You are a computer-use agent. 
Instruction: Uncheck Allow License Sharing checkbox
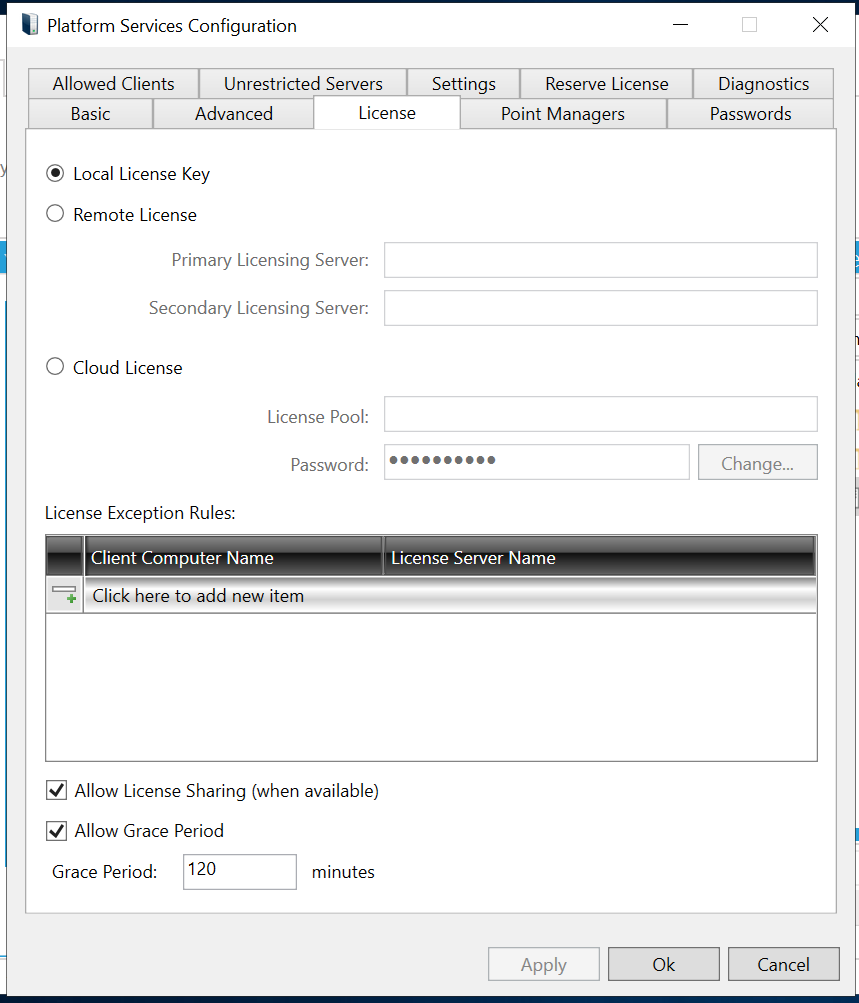pyautogui.click(x=57, y=791)
